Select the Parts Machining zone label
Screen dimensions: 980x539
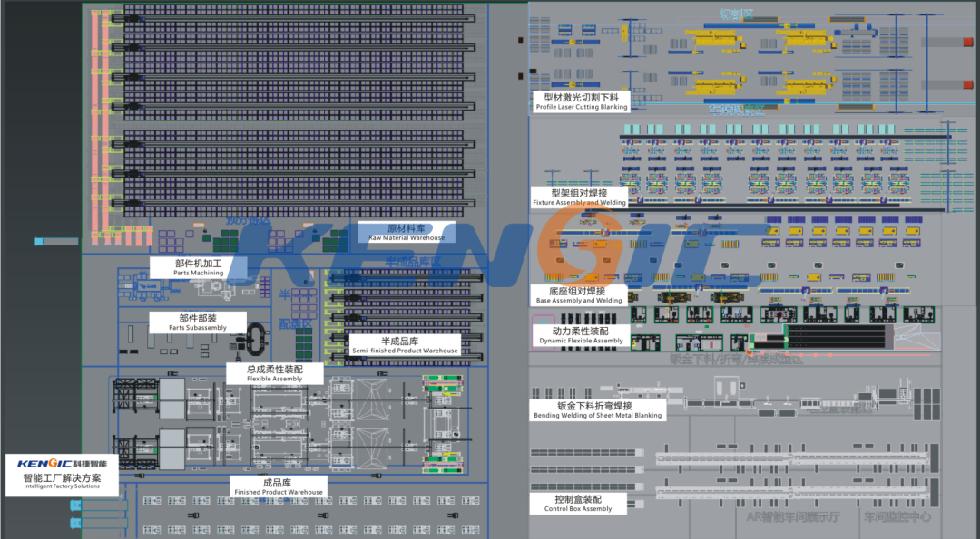pos(197,267)
